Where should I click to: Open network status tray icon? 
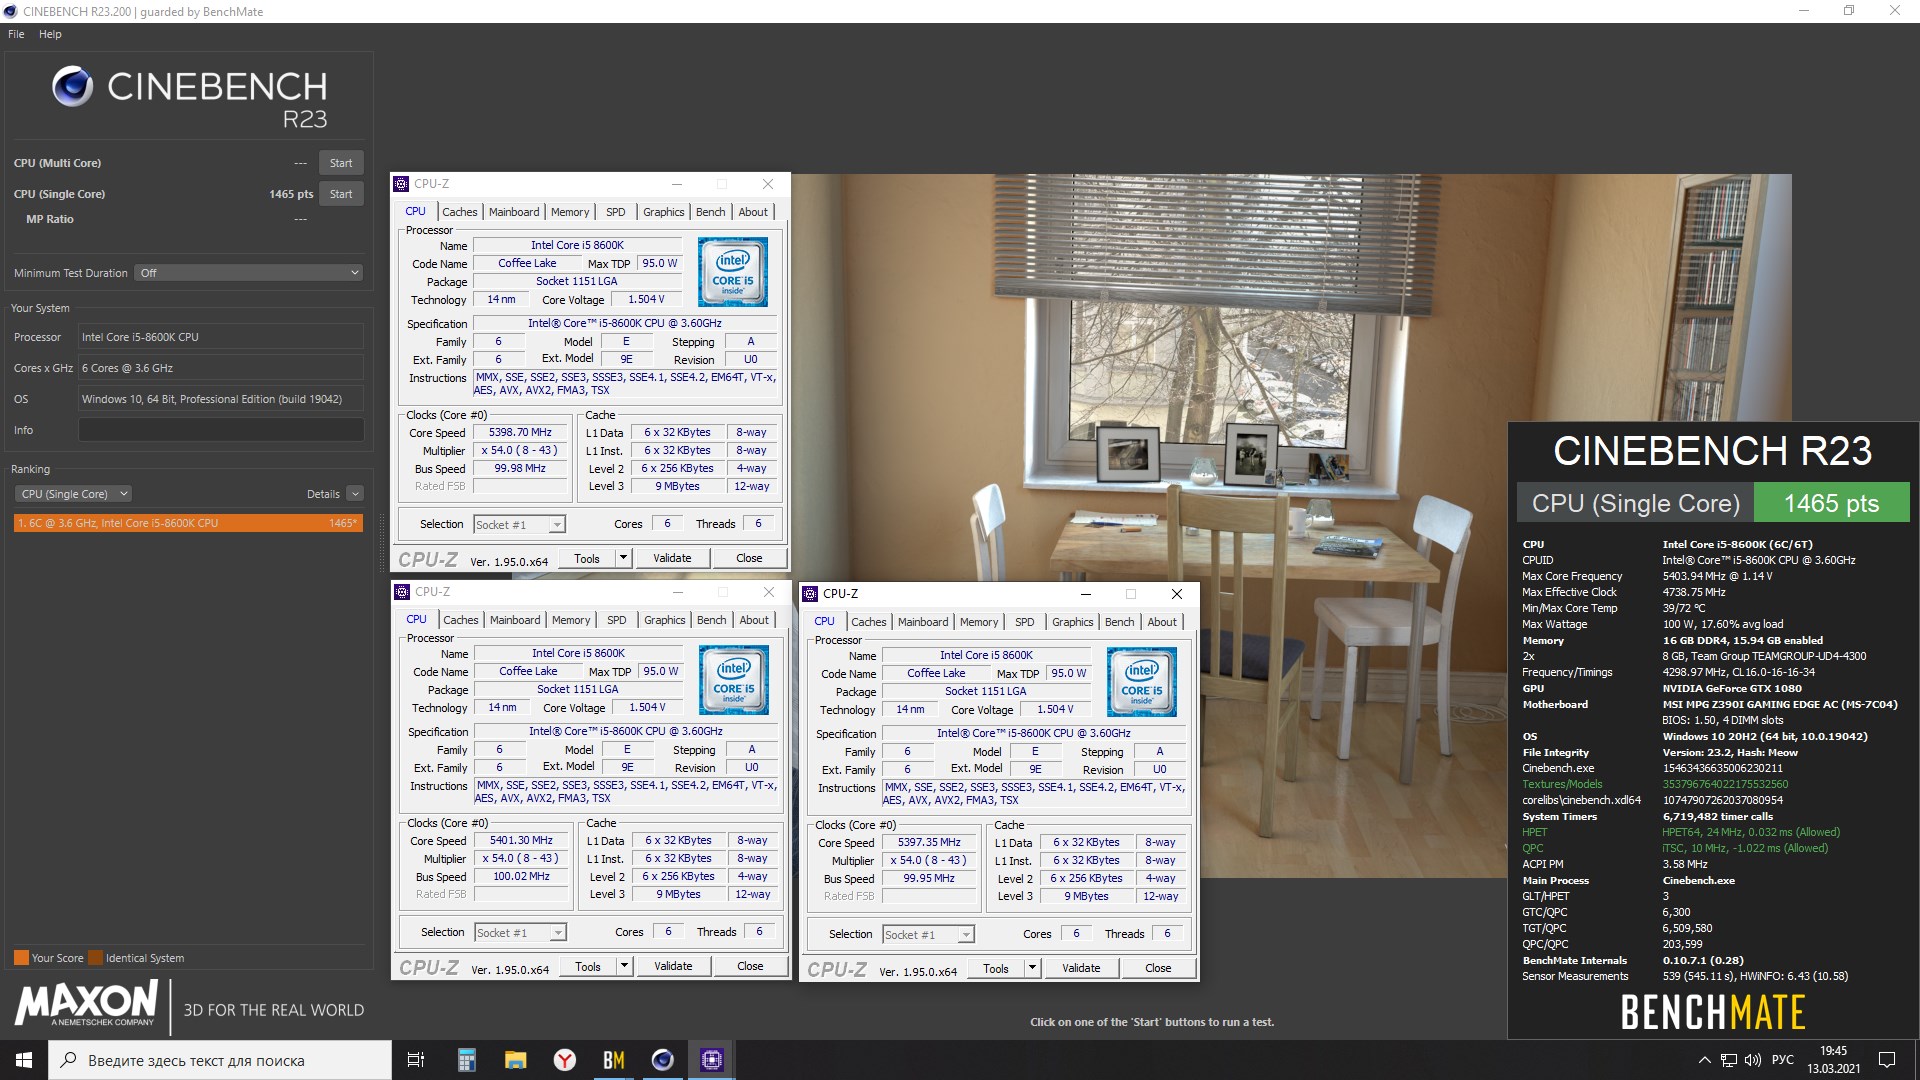(1728, 1060)
